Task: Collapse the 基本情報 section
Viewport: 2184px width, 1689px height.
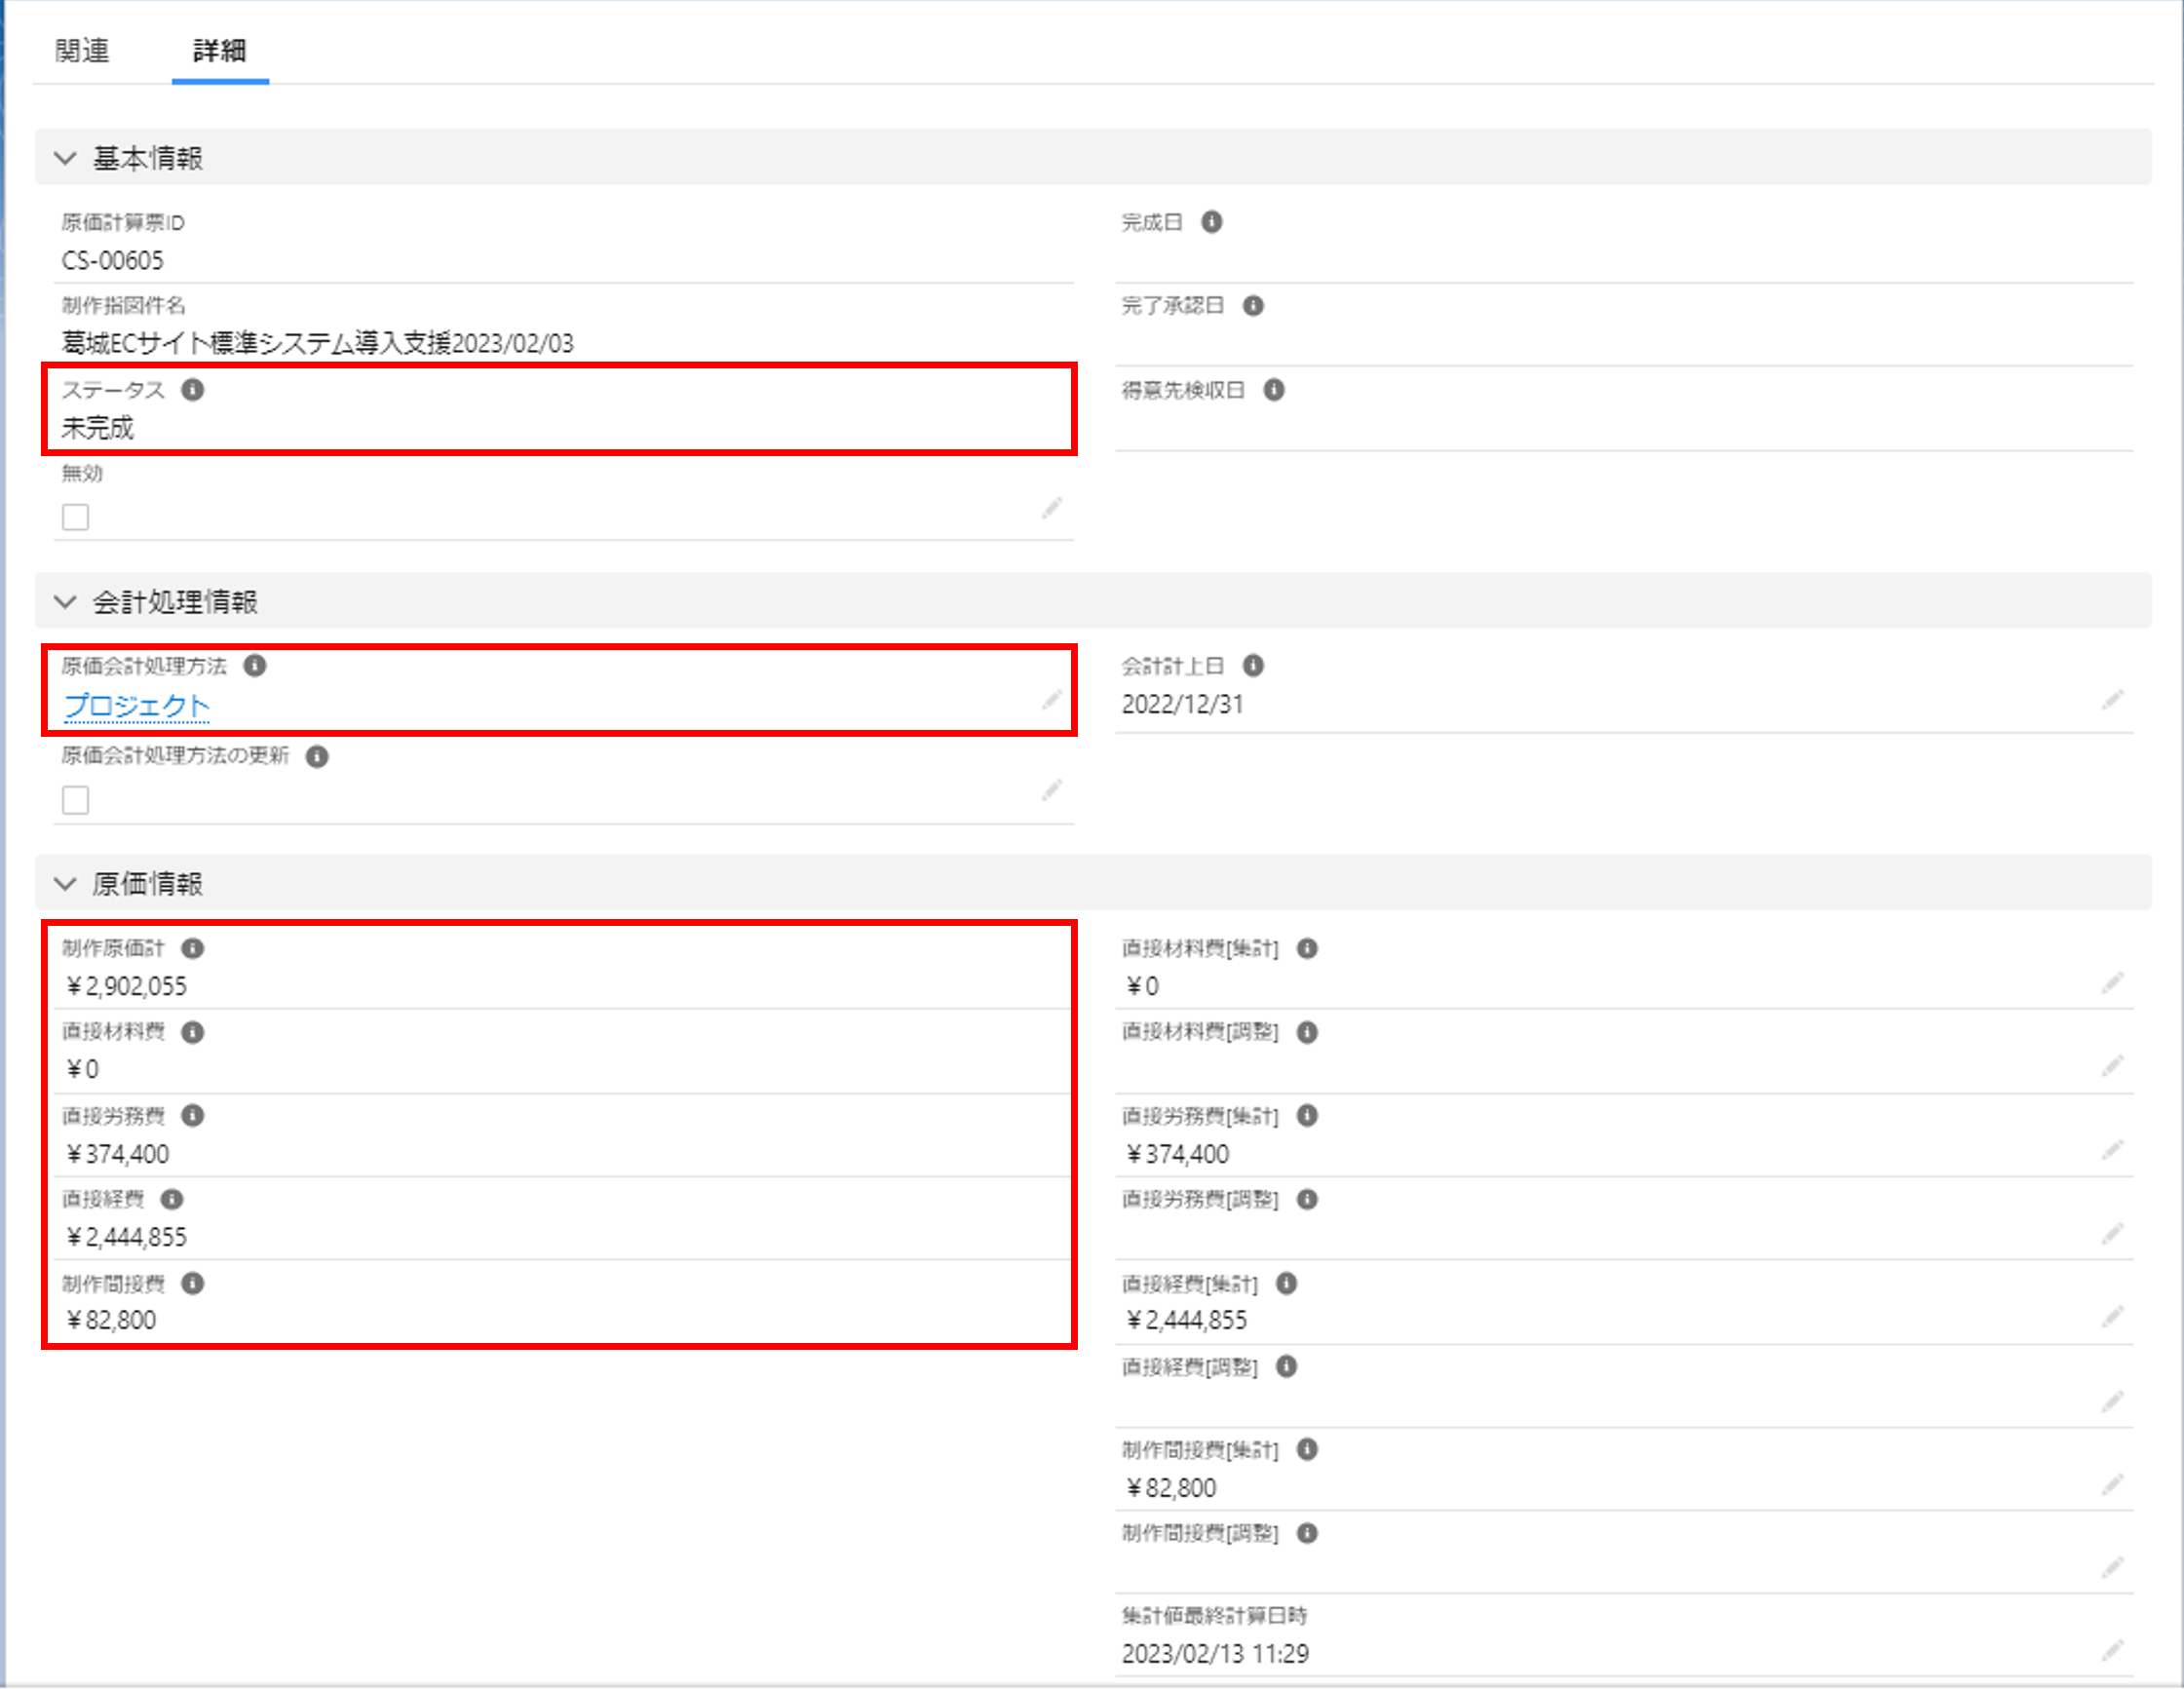Action: (x=66, y=158)
